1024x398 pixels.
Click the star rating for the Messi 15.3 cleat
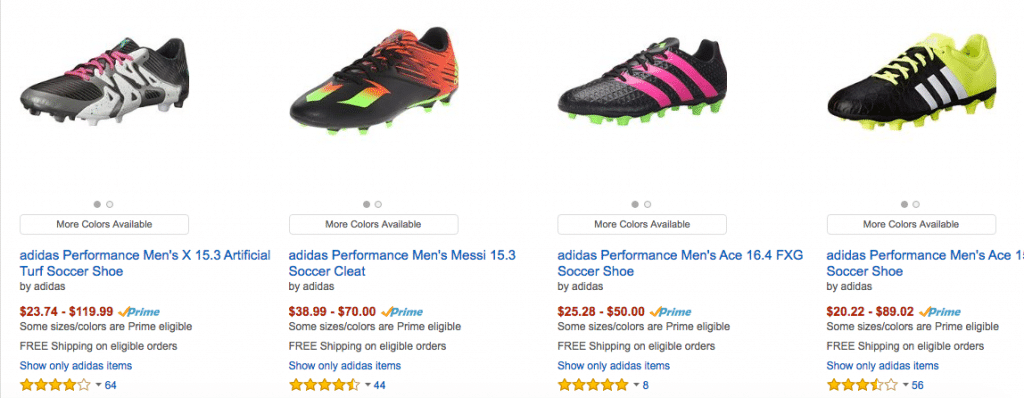324,385
